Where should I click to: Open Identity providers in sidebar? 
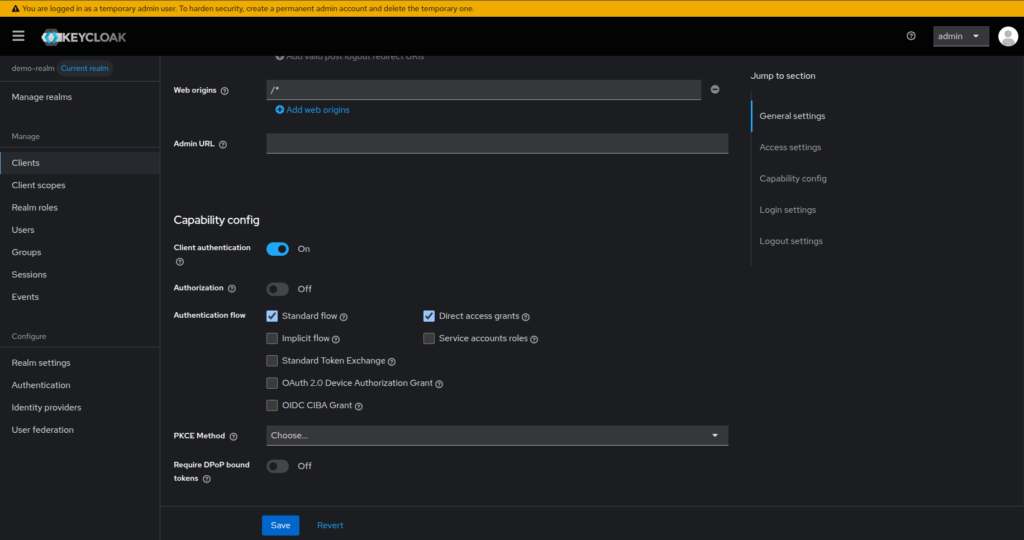pos(46,407)
